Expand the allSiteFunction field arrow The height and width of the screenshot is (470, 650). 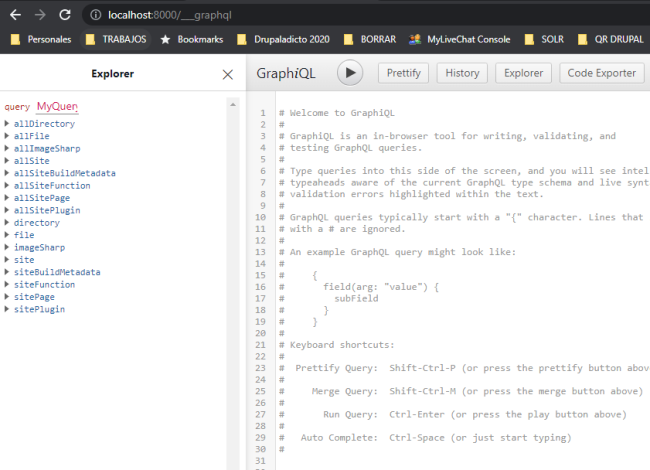click(x=7, y=185)
